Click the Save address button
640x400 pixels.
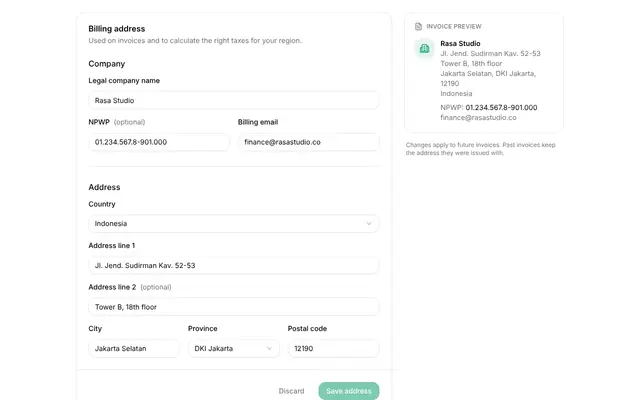(x=349, y=391)
